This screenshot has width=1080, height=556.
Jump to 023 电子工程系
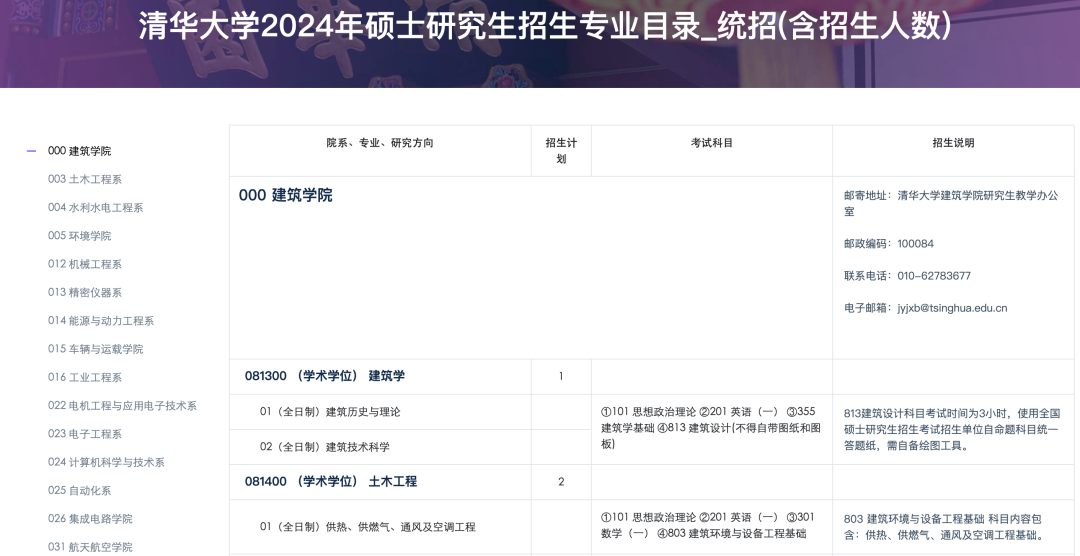click(x=85, y=433)
